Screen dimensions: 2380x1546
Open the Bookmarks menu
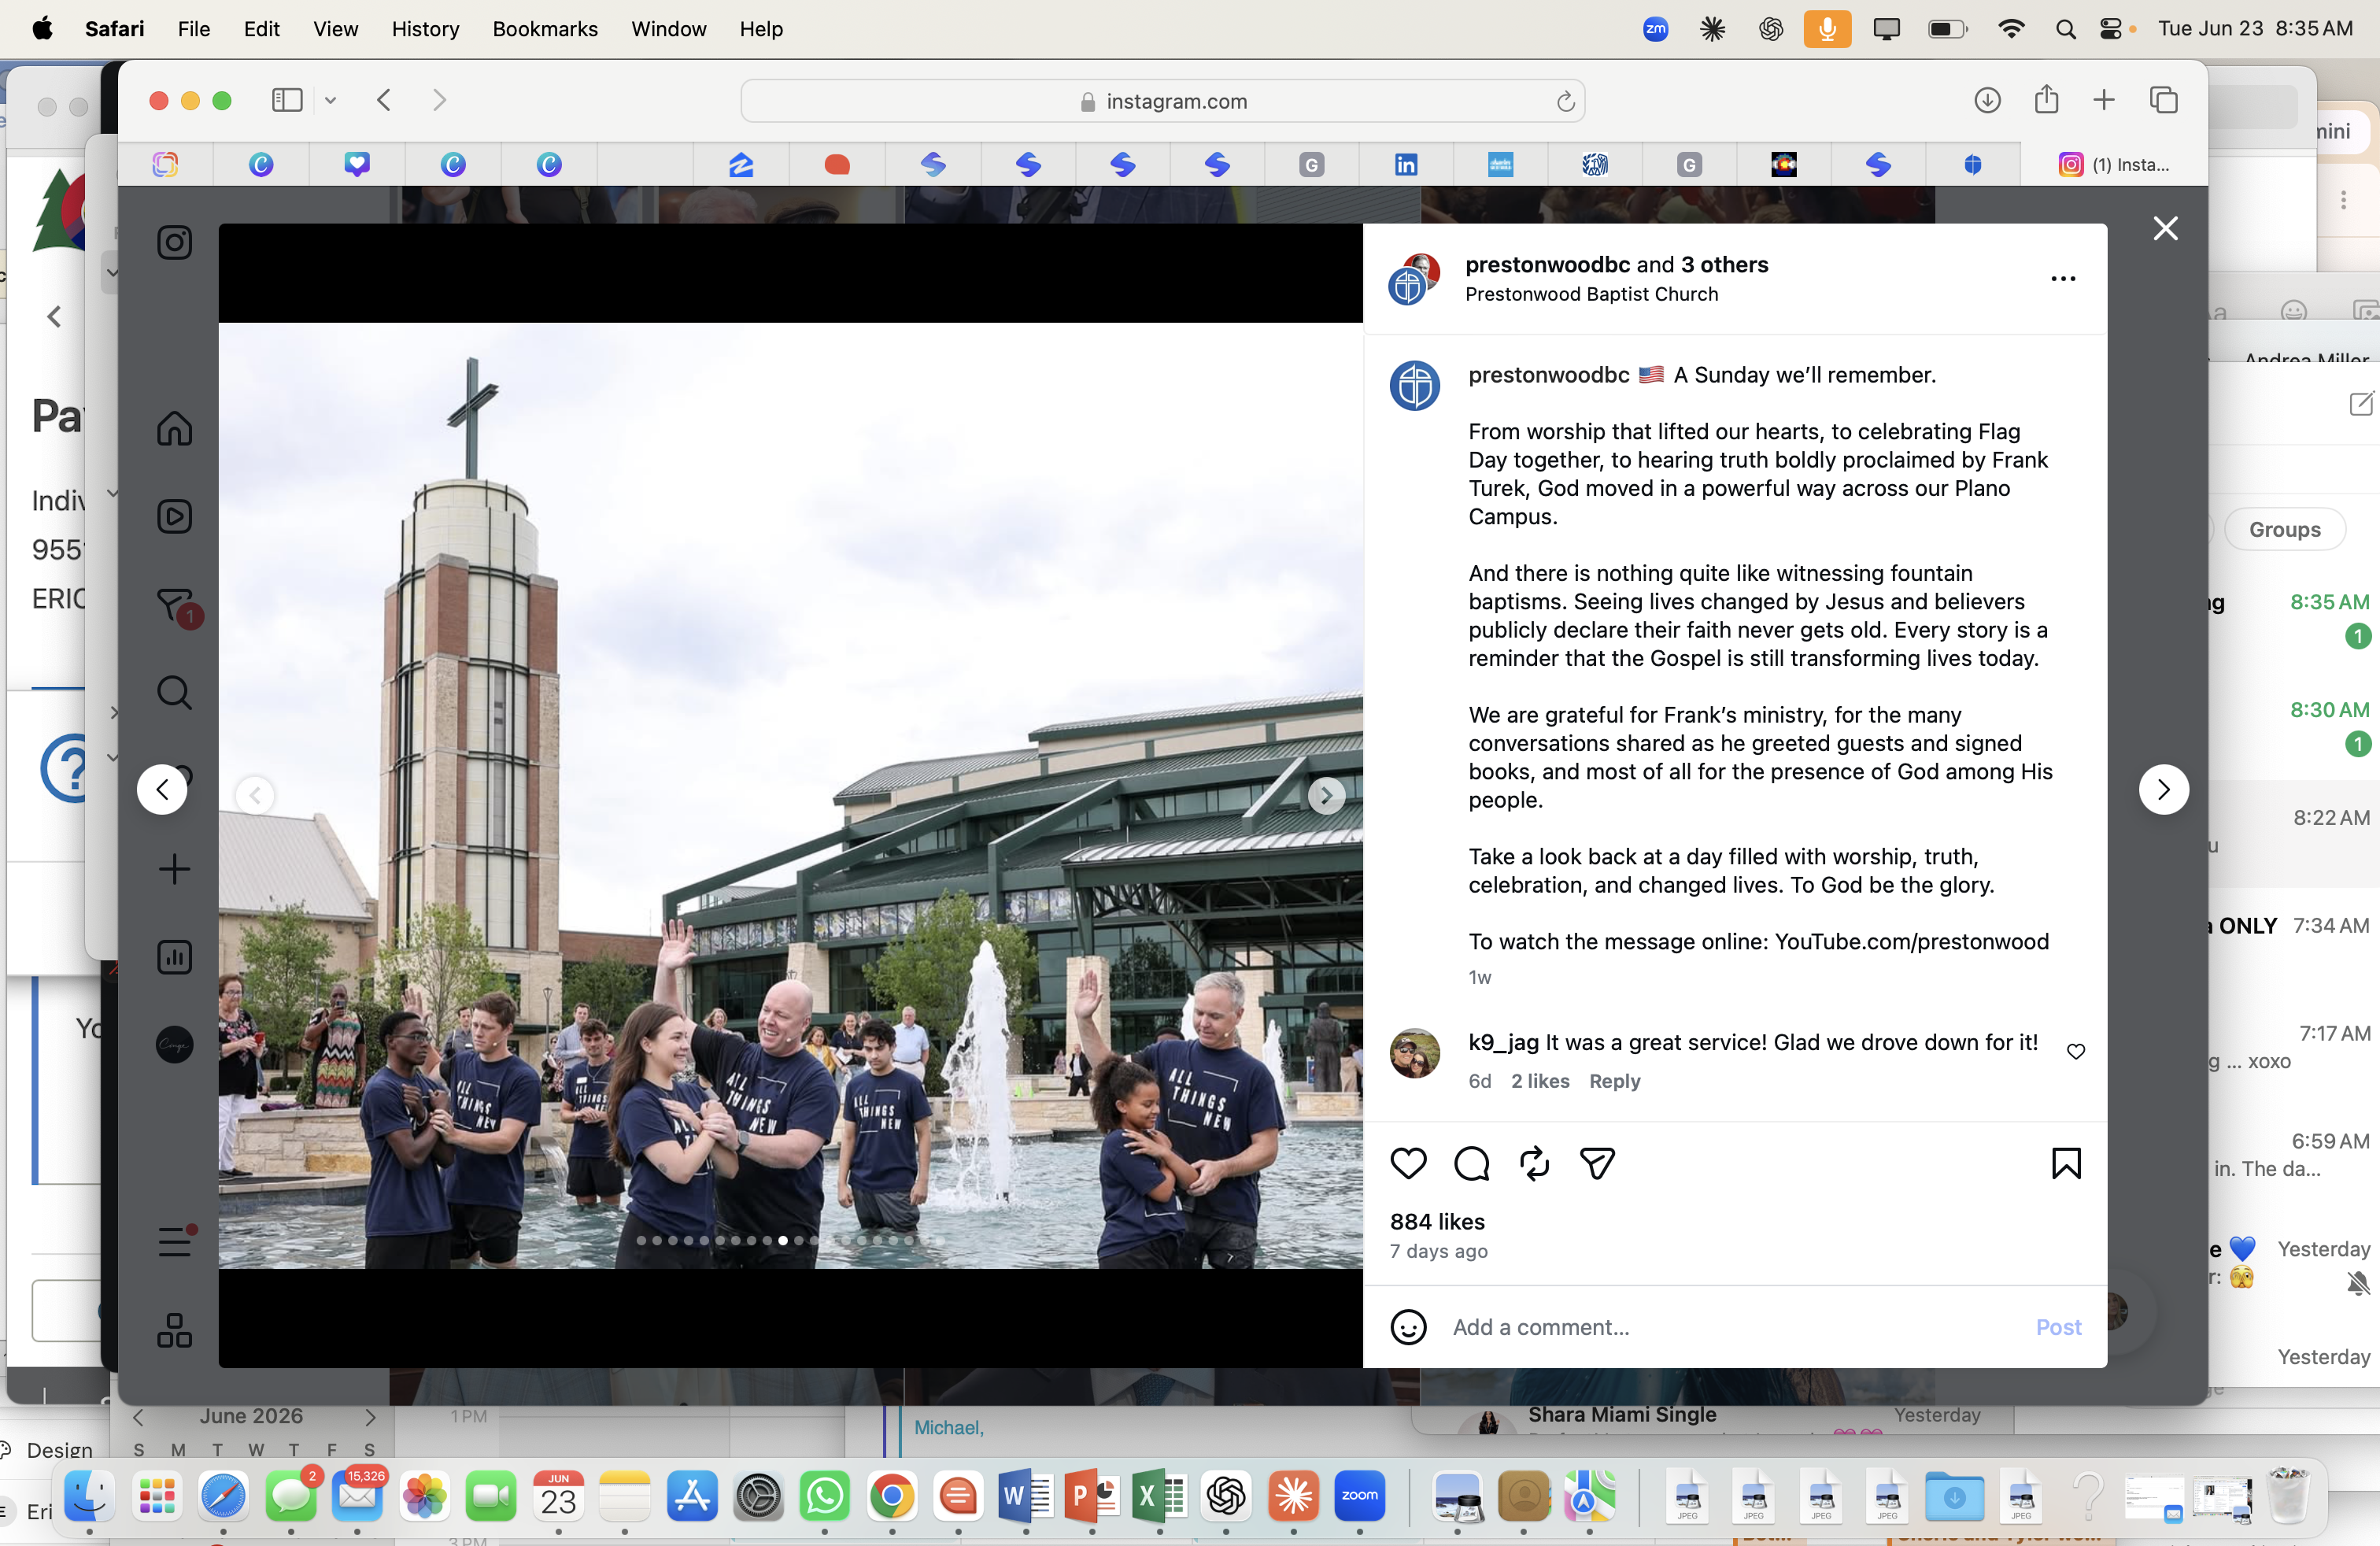[545, 29]
